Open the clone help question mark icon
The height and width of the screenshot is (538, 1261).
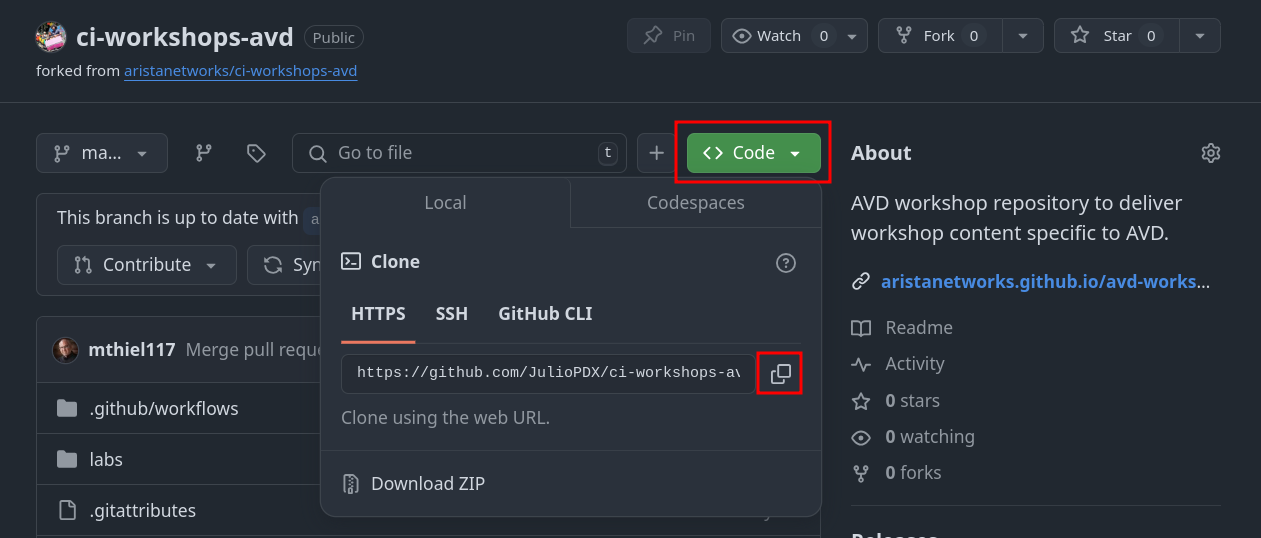(x=785, y=263)
